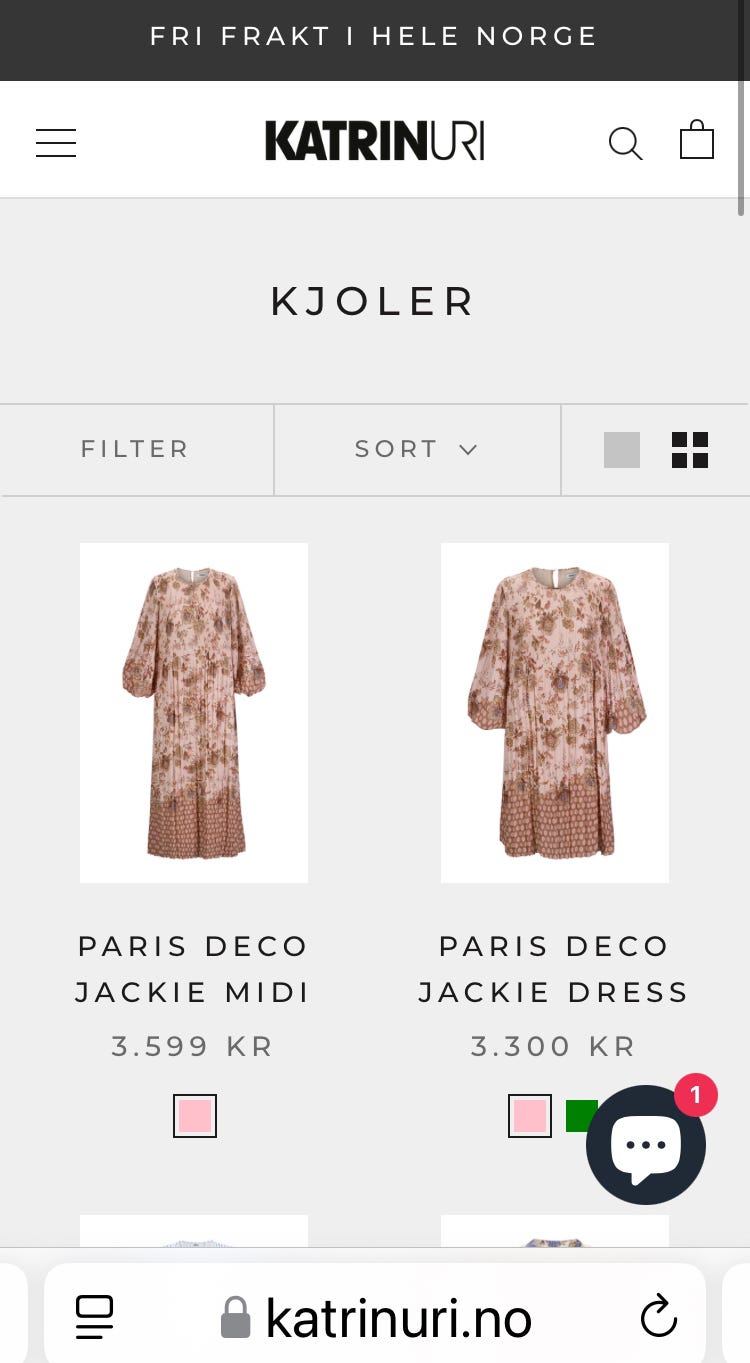
Task: Open the Filter panel
Action: pyautogui.click(x=135, y=449)
